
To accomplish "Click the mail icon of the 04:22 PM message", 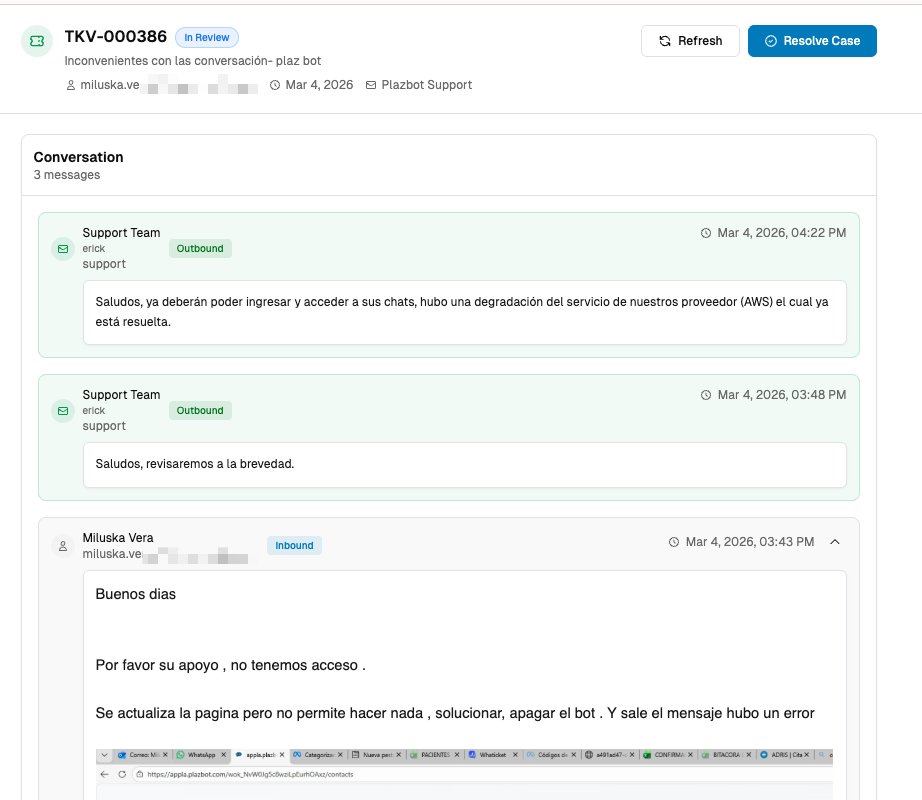I will [63, 249].
